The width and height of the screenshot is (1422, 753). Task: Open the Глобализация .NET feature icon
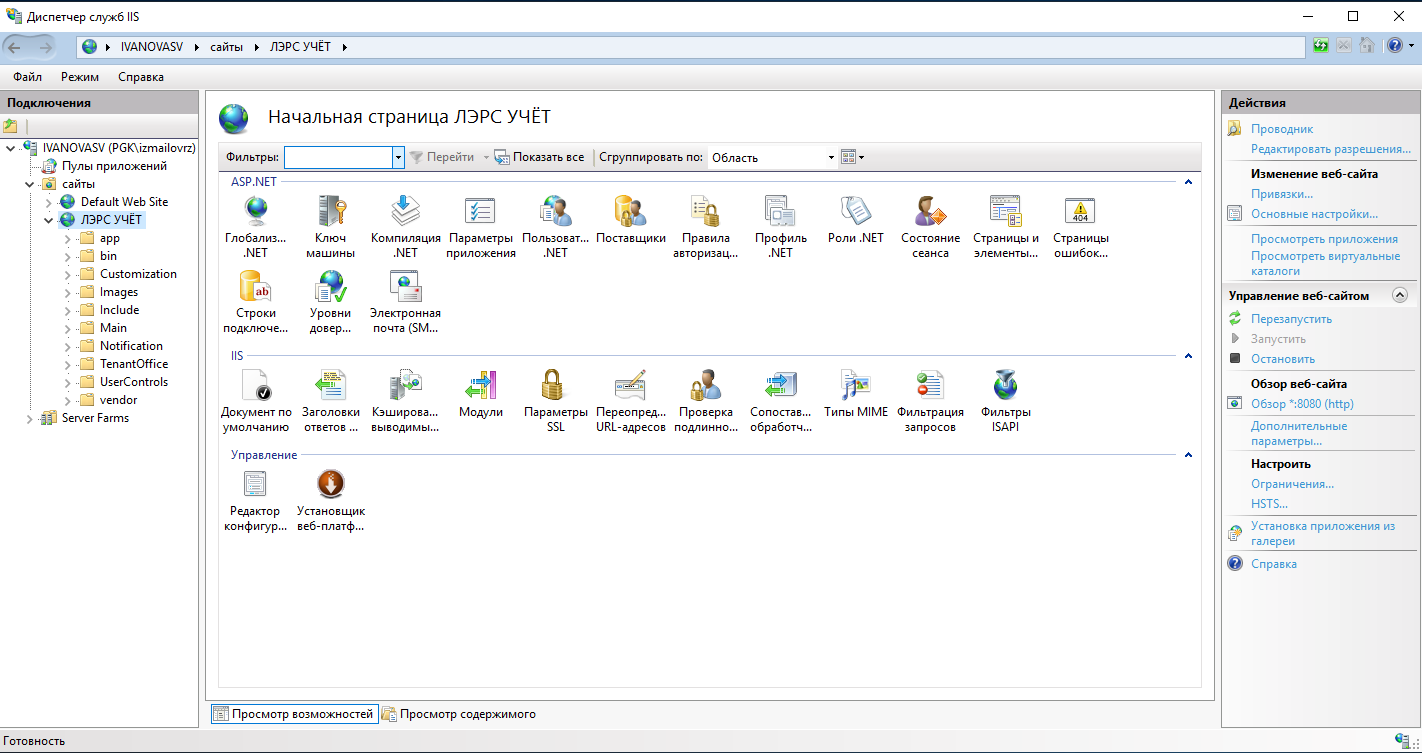pyautogui.click(x=256, y=211)
